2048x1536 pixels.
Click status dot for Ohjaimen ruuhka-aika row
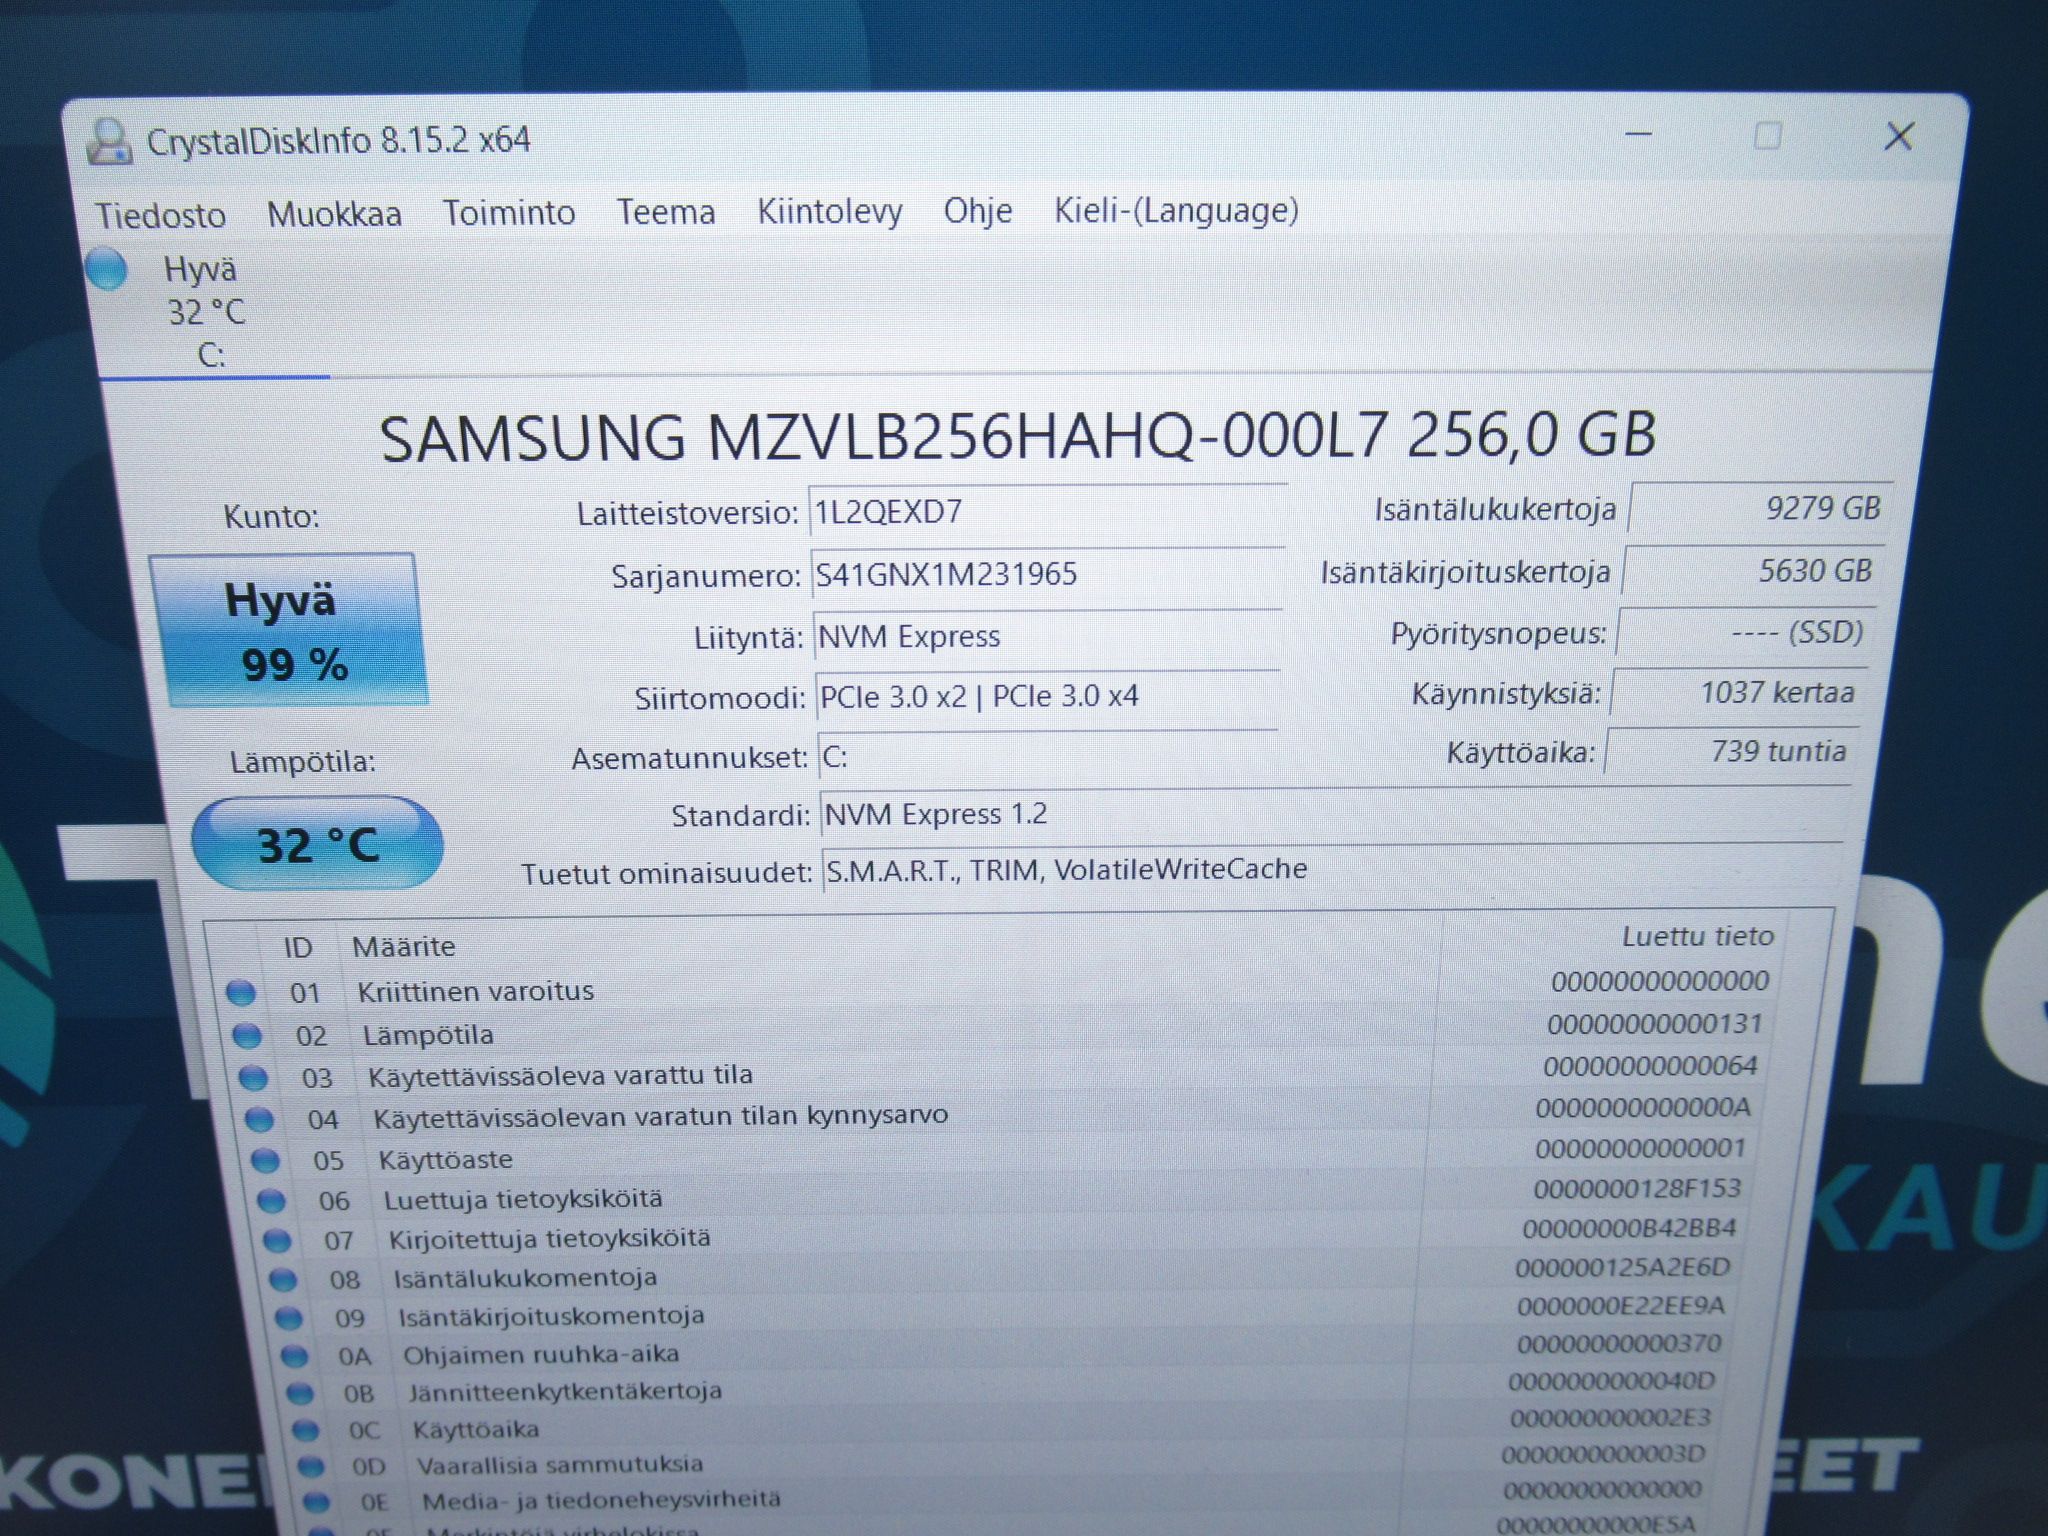294,1357
